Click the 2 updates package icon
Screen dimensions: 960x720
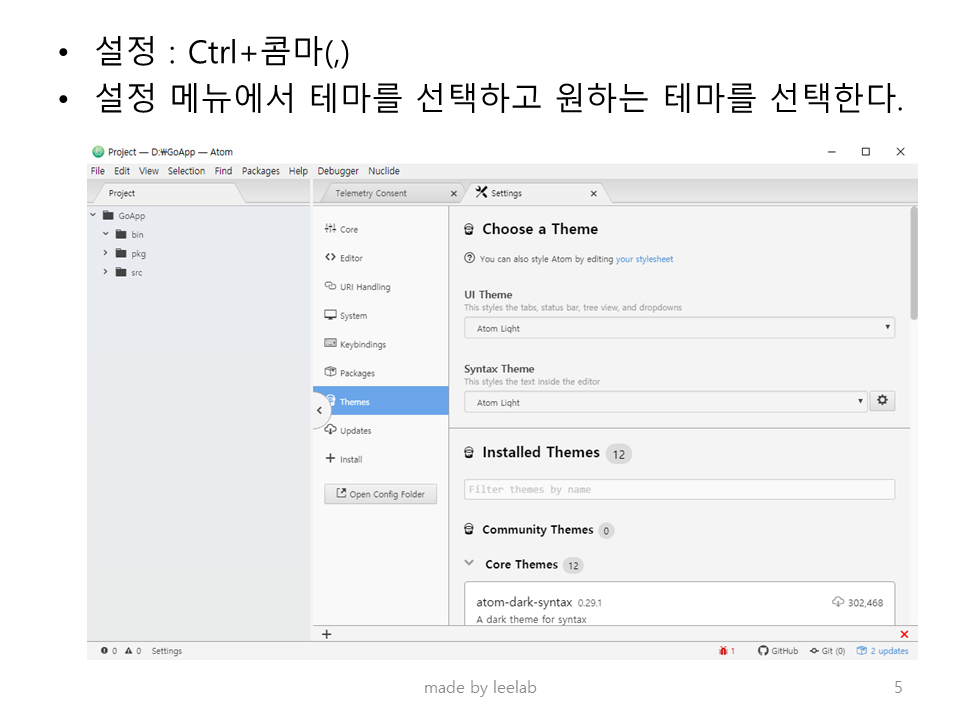pyautogui.click(x=882, y=651)
